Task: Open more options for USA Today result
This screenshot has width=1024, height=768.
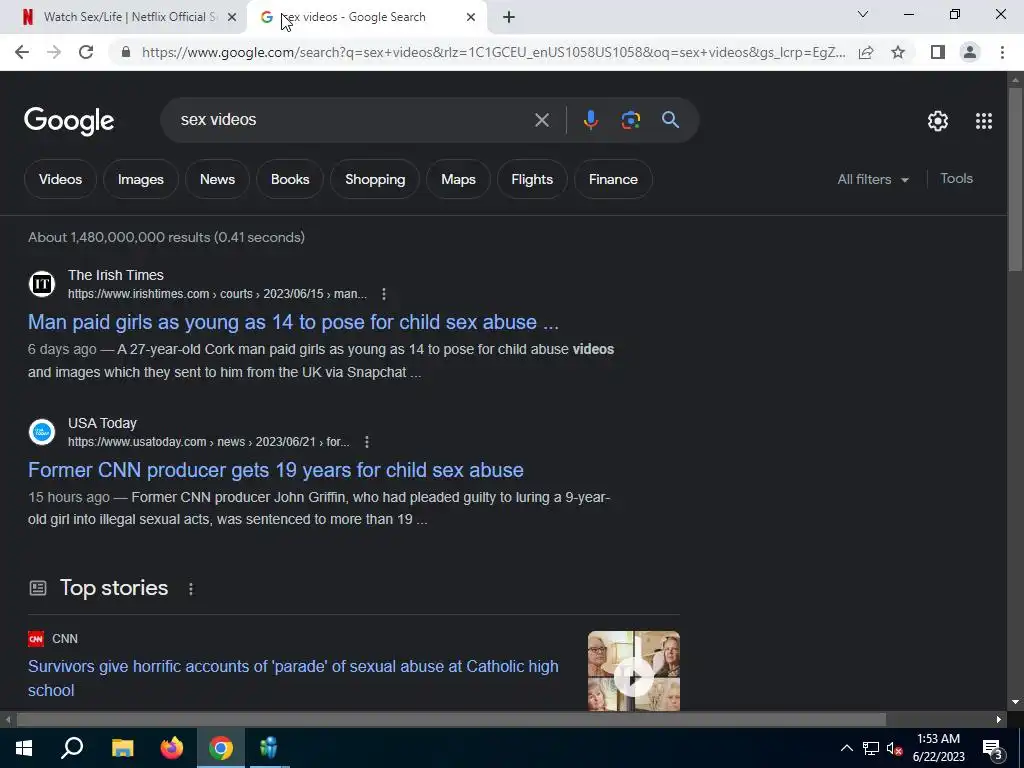Action: [367, 442]
